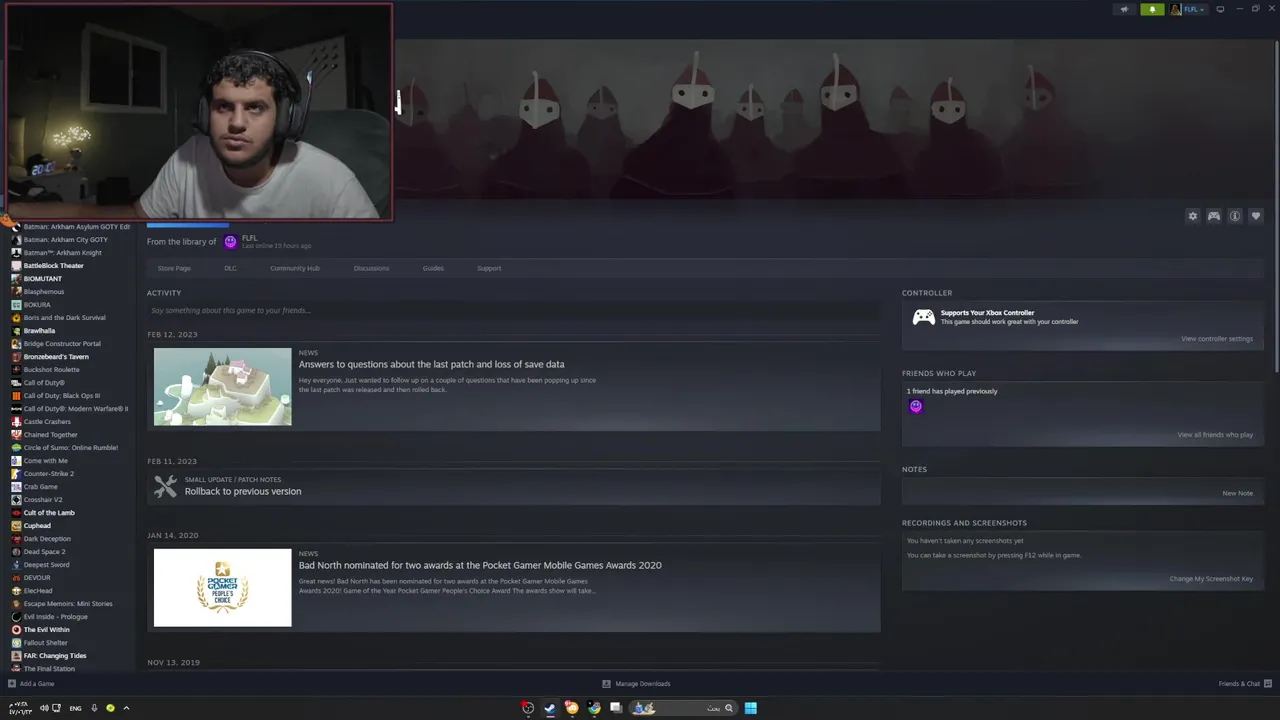Viewport: 1280px width, 720px height.
Task: Add game to favorites with heart icon
Action: 1256,216
